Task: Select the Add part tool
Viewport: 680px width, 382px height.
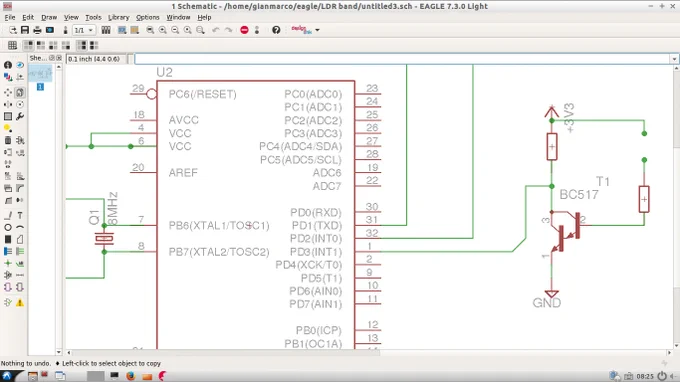Action: click(20, 140)
